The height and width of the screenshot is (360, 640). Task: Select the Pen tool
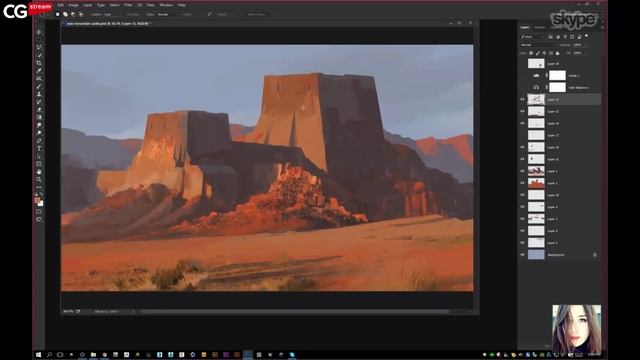pyautogui.click(x=39, y=140)
